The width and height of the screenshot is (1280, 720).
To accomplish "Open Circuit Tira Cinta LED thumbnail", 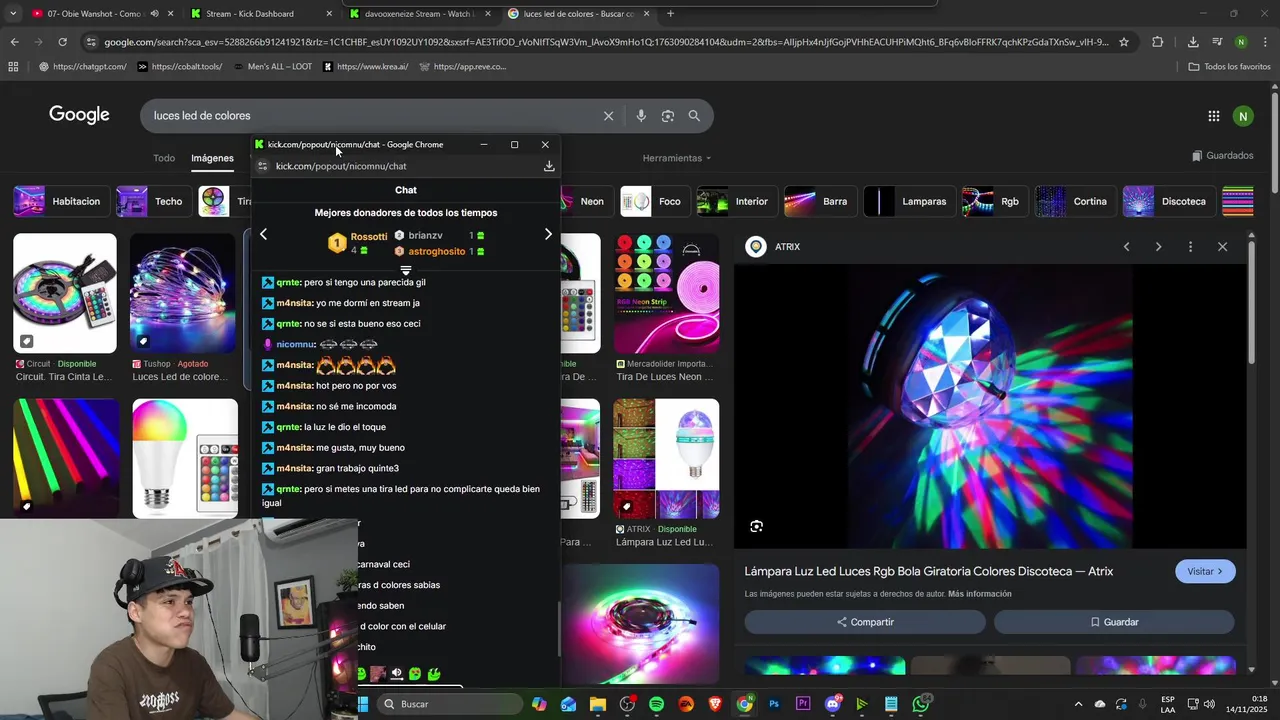I will (65, 294).
